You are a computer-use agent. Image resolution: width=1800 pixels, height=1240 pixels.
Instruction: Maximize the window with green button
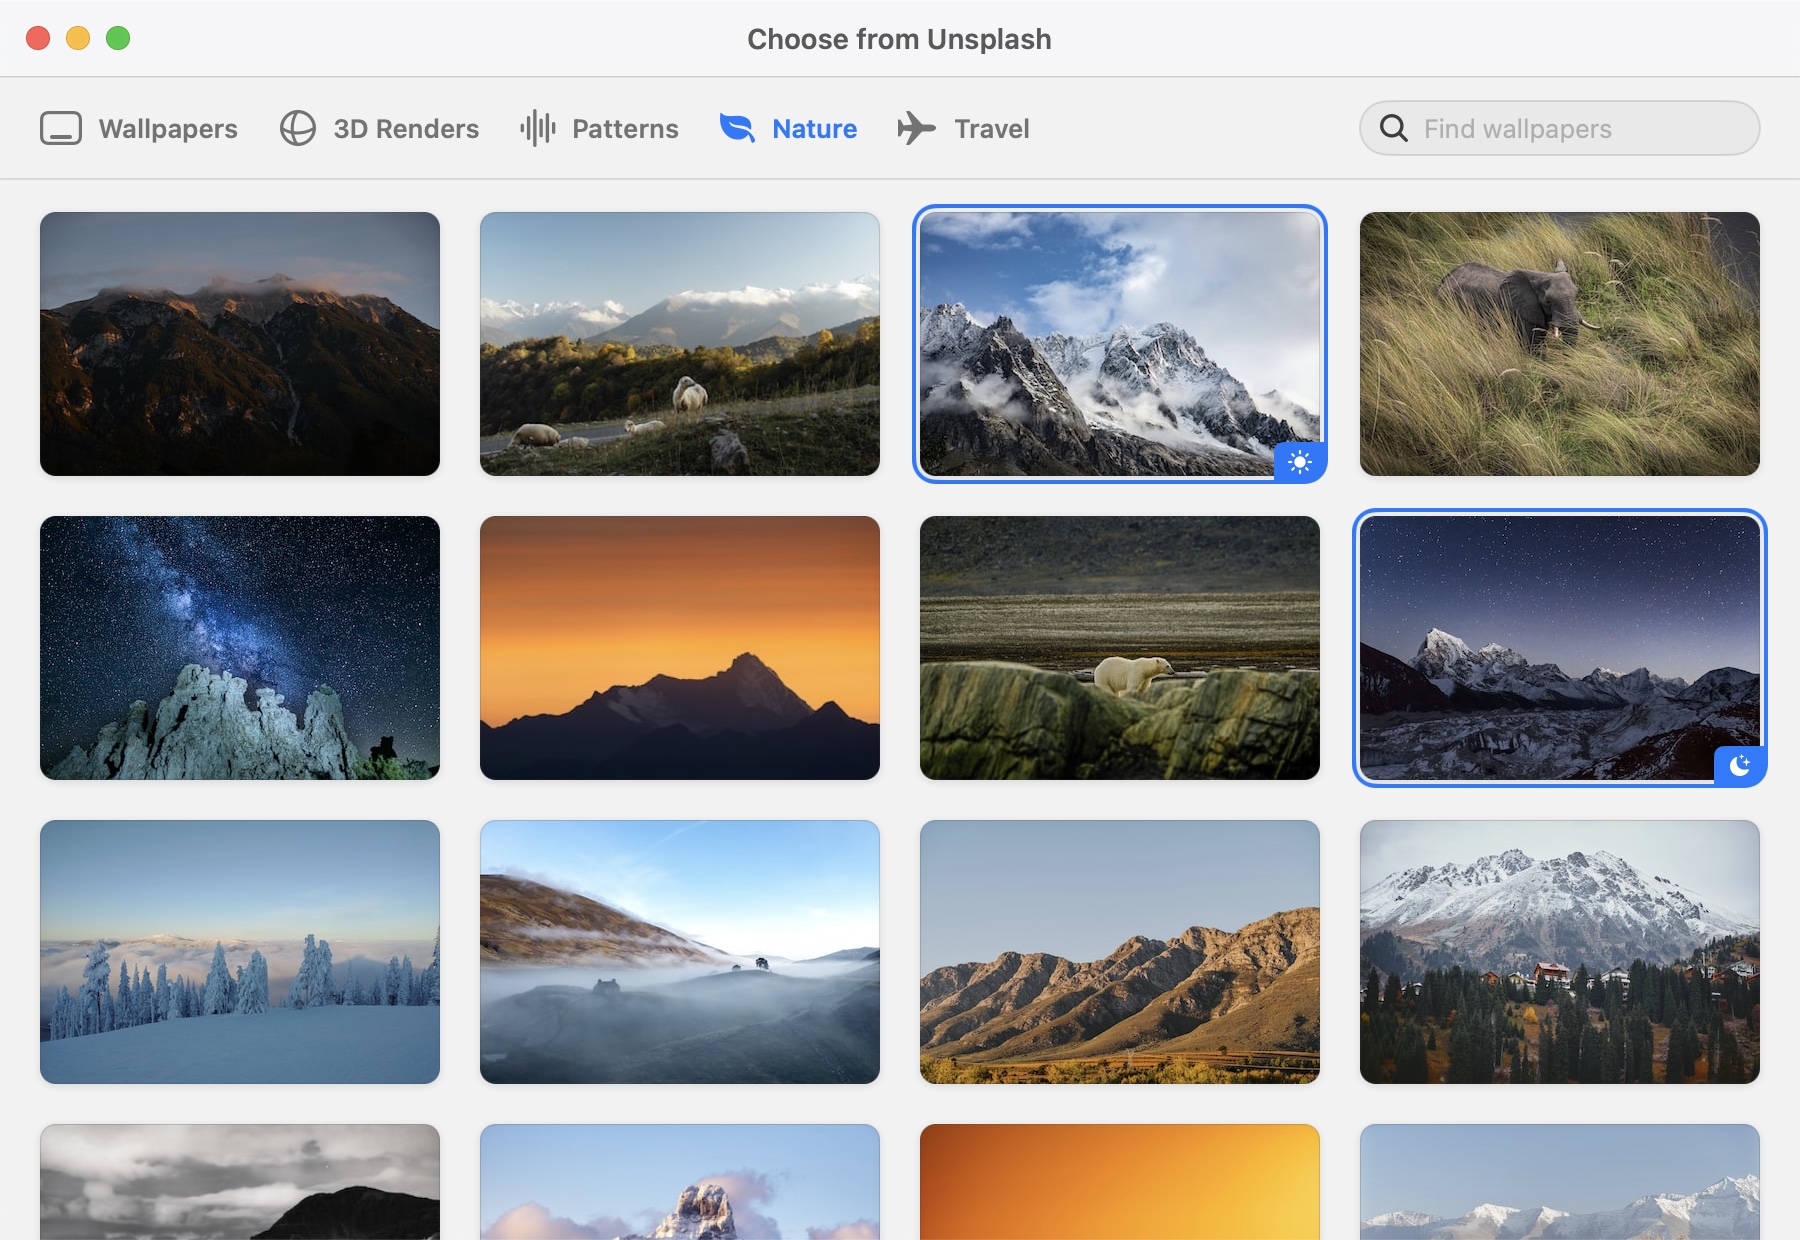(x=118, y=38)
